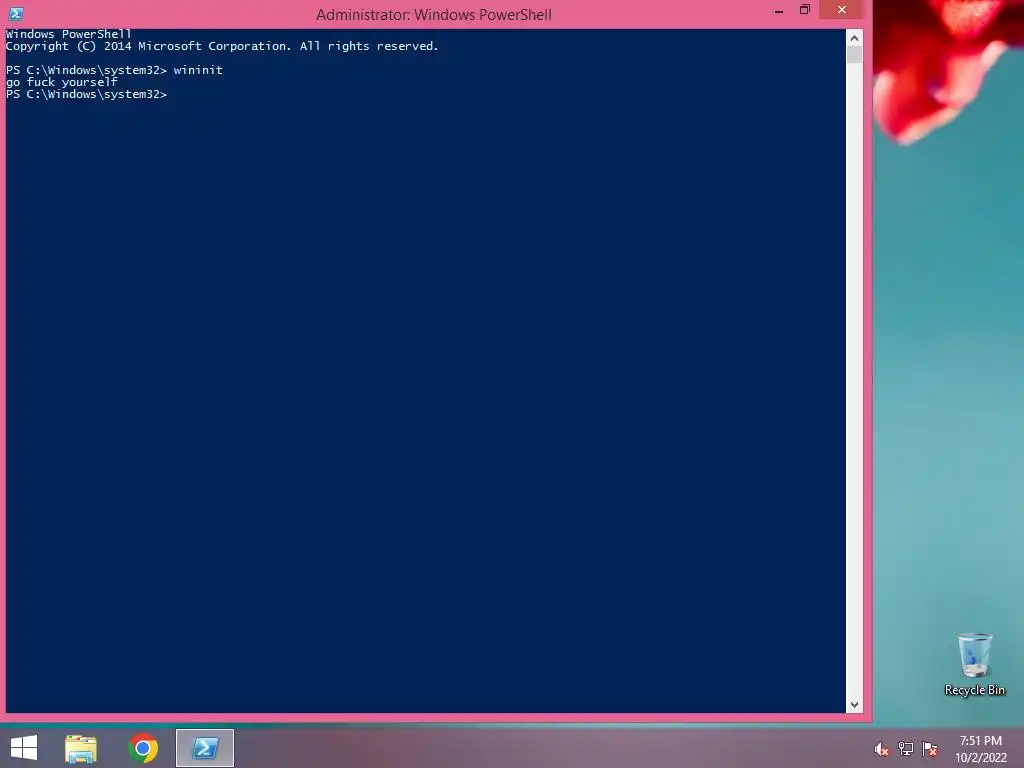This screenshot has width=1024, height=768.
Task: Click the PowerShell vertical scrollbar thumb
Action: tap(854, 55)
